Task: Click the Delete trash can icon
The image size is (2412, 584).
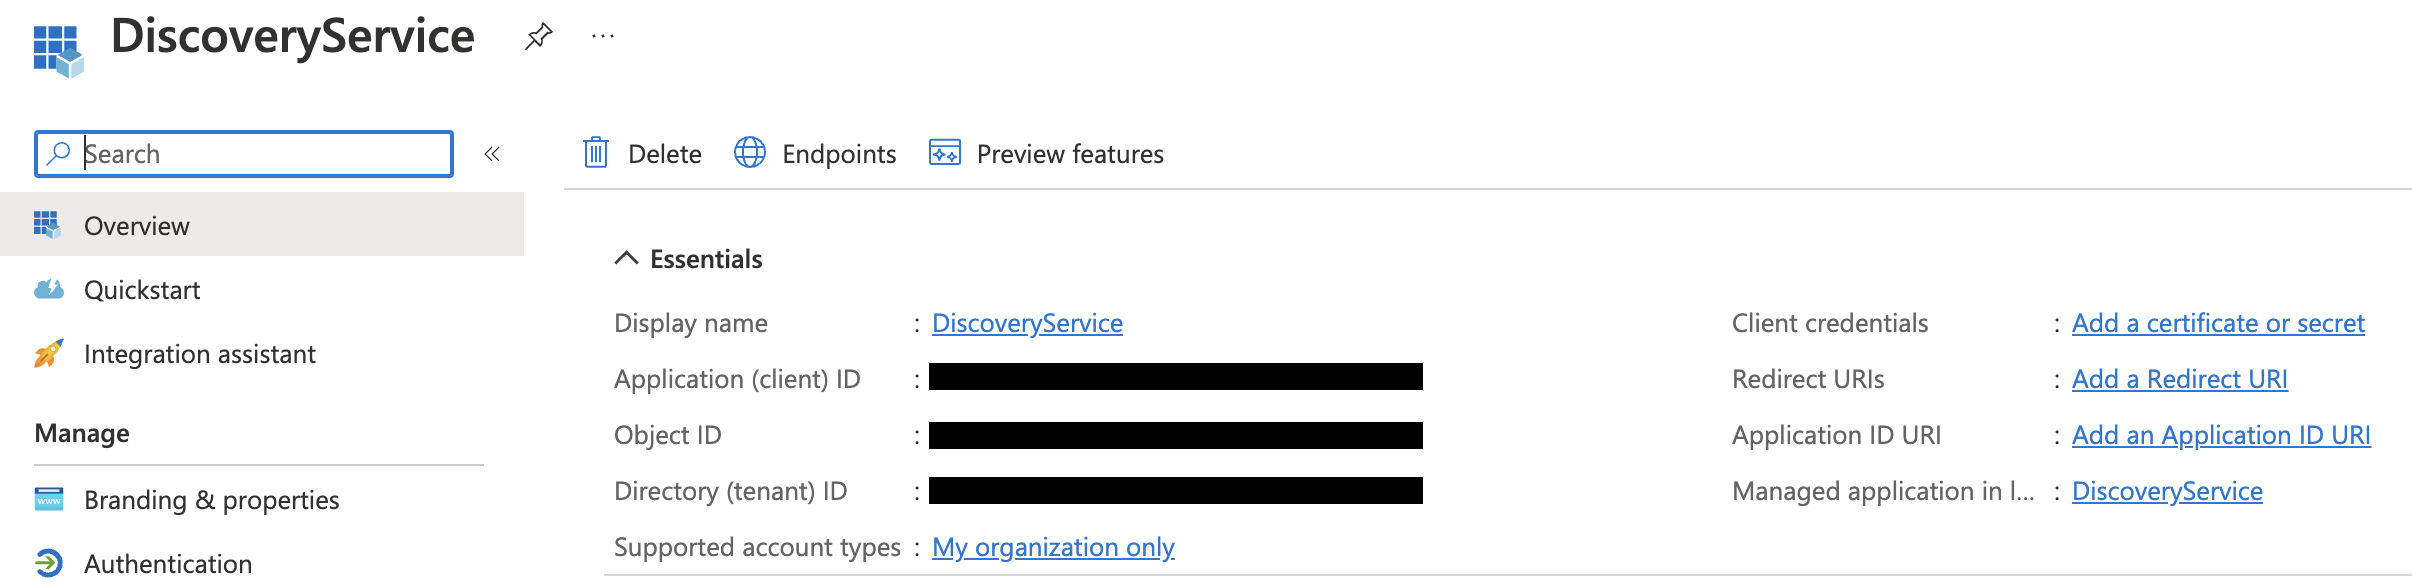Action: 595,153
